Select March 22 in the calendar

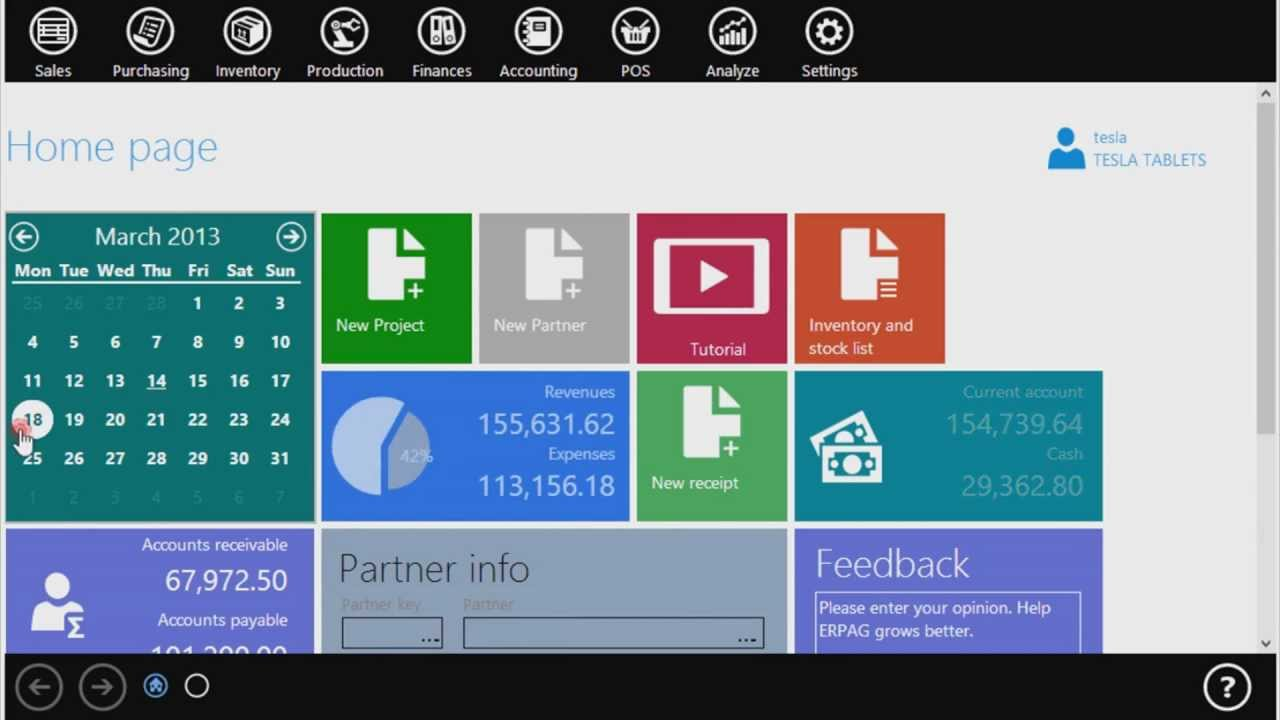point(198,420)
